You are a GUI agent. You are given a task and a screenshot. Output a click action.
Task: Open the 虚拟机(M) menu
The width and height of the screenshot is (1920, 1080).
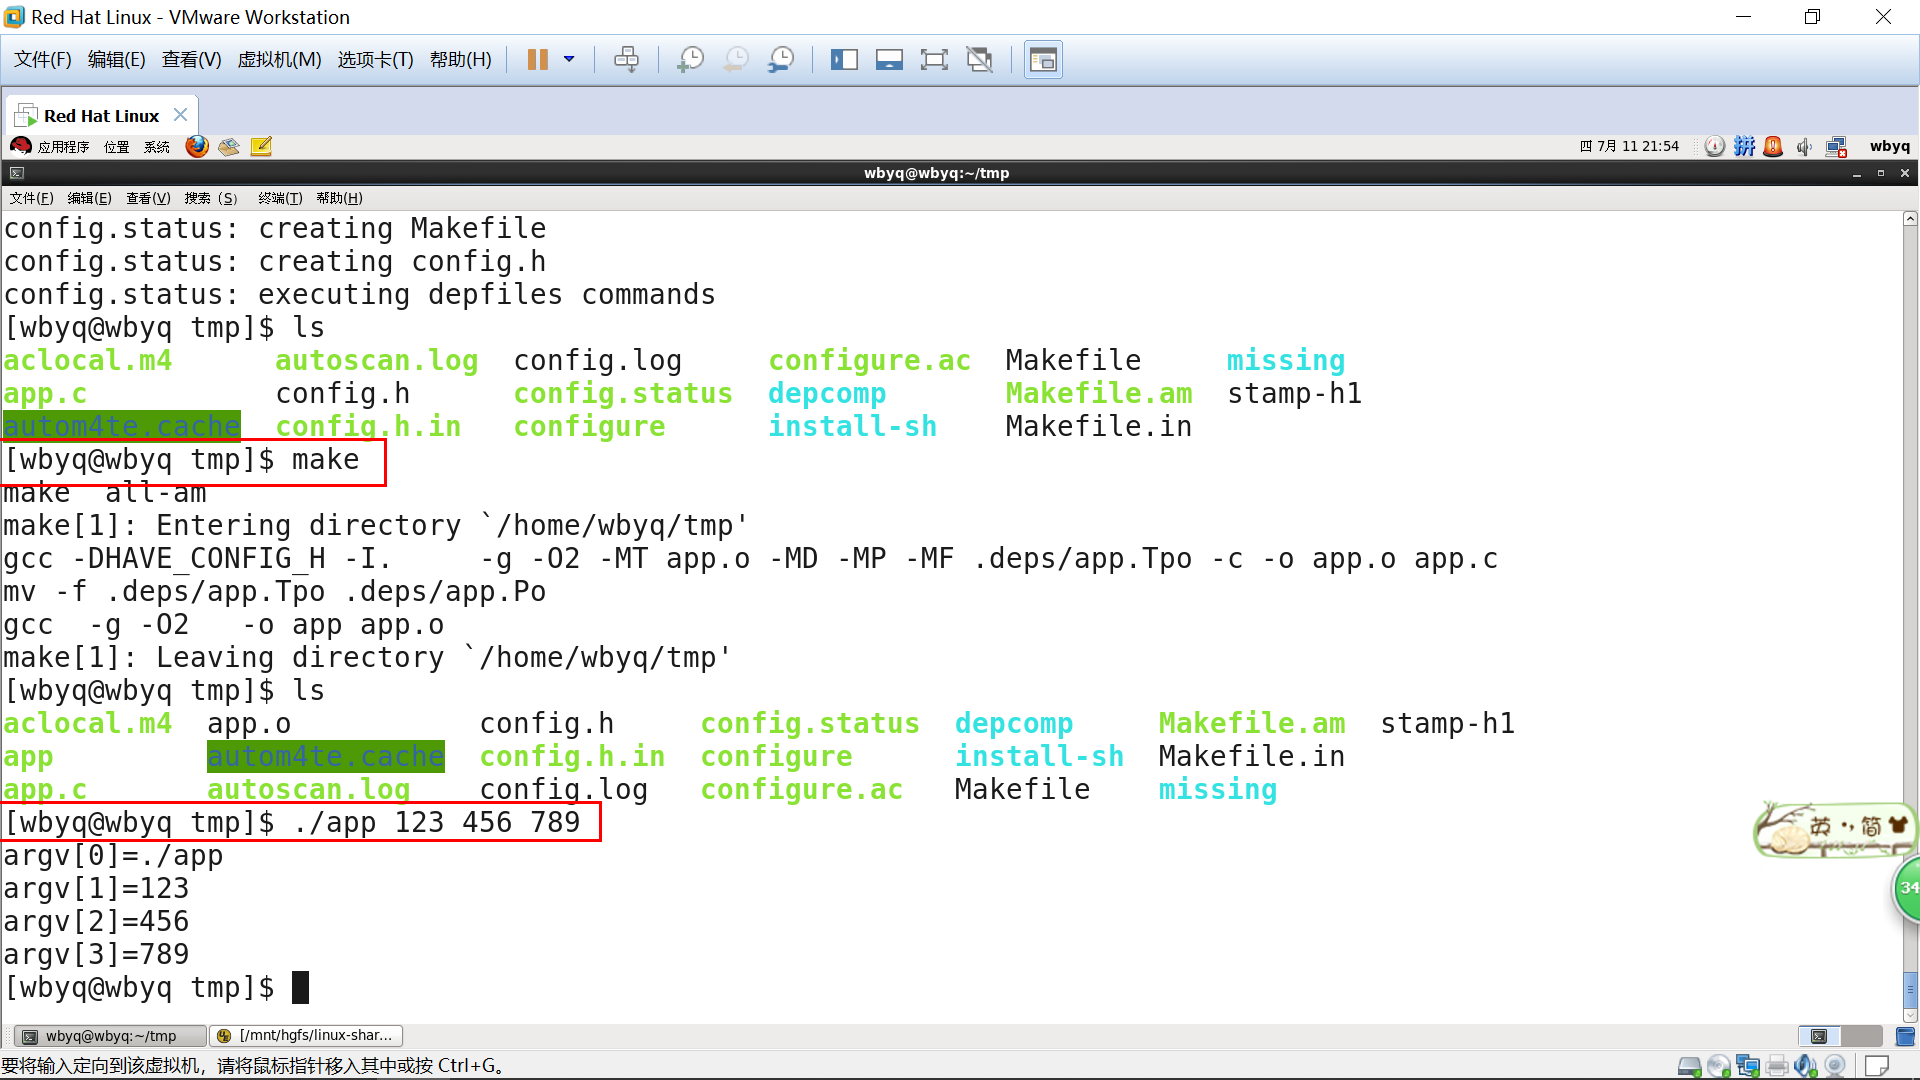point(279,60)
